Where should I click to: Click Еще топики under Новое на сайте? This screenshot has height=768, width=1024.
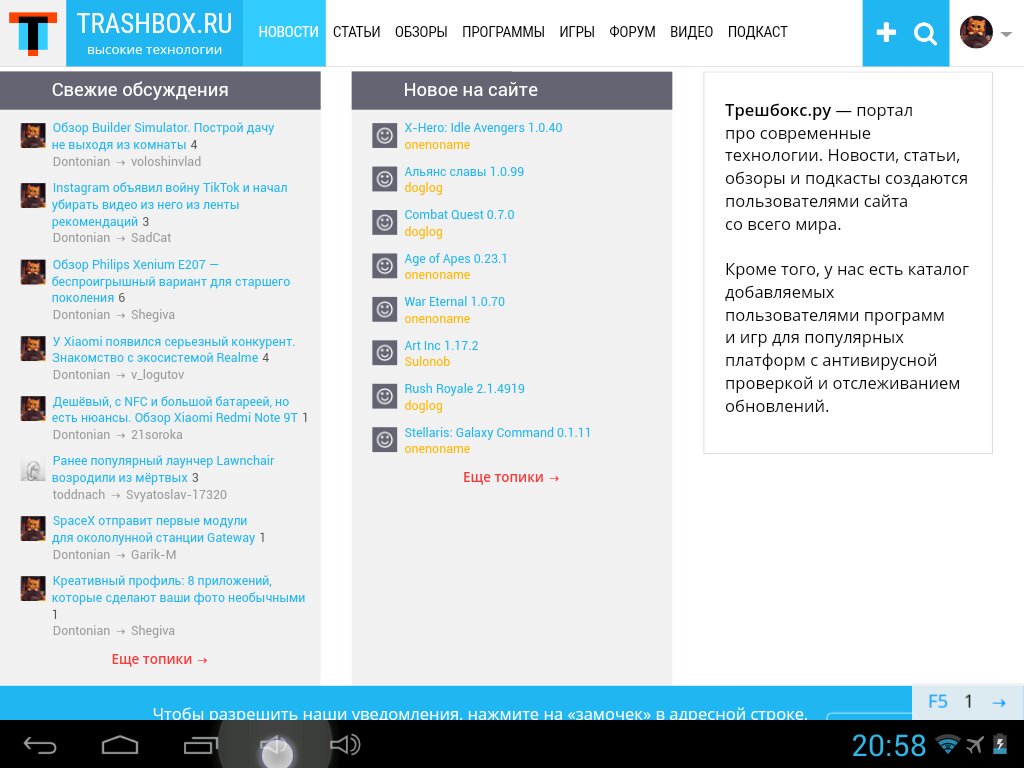511,477
